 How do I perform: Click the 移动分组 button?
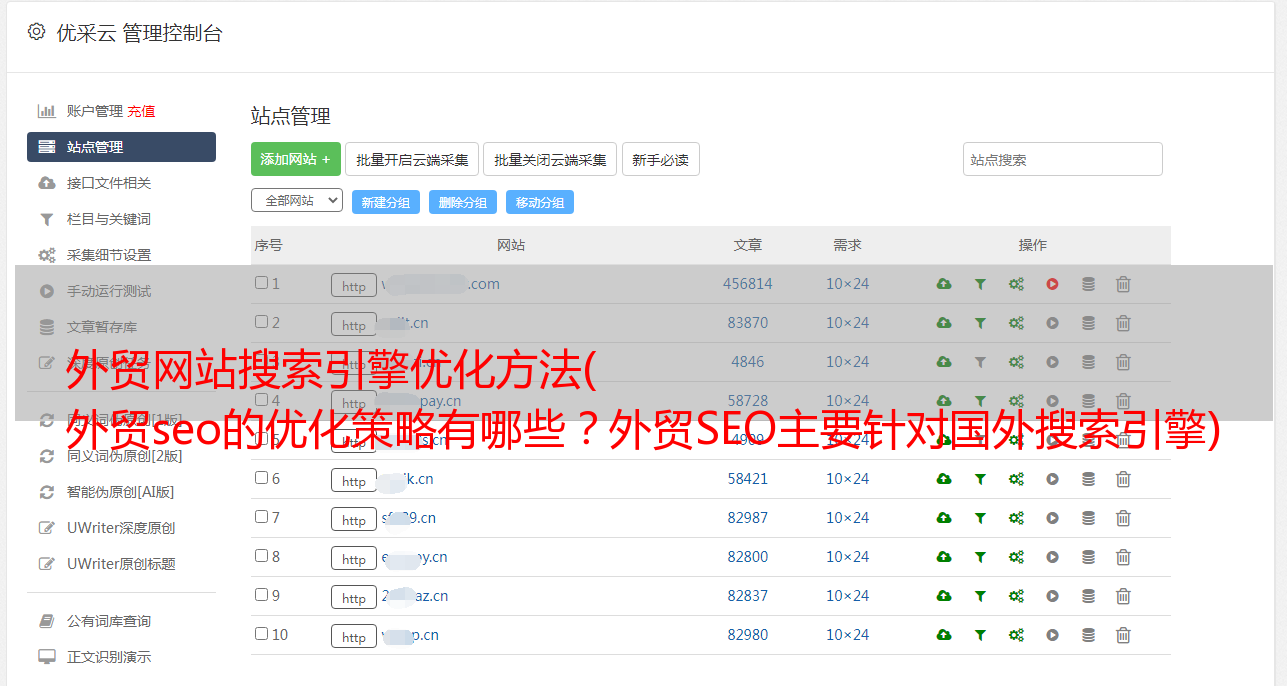click(540, 202)
